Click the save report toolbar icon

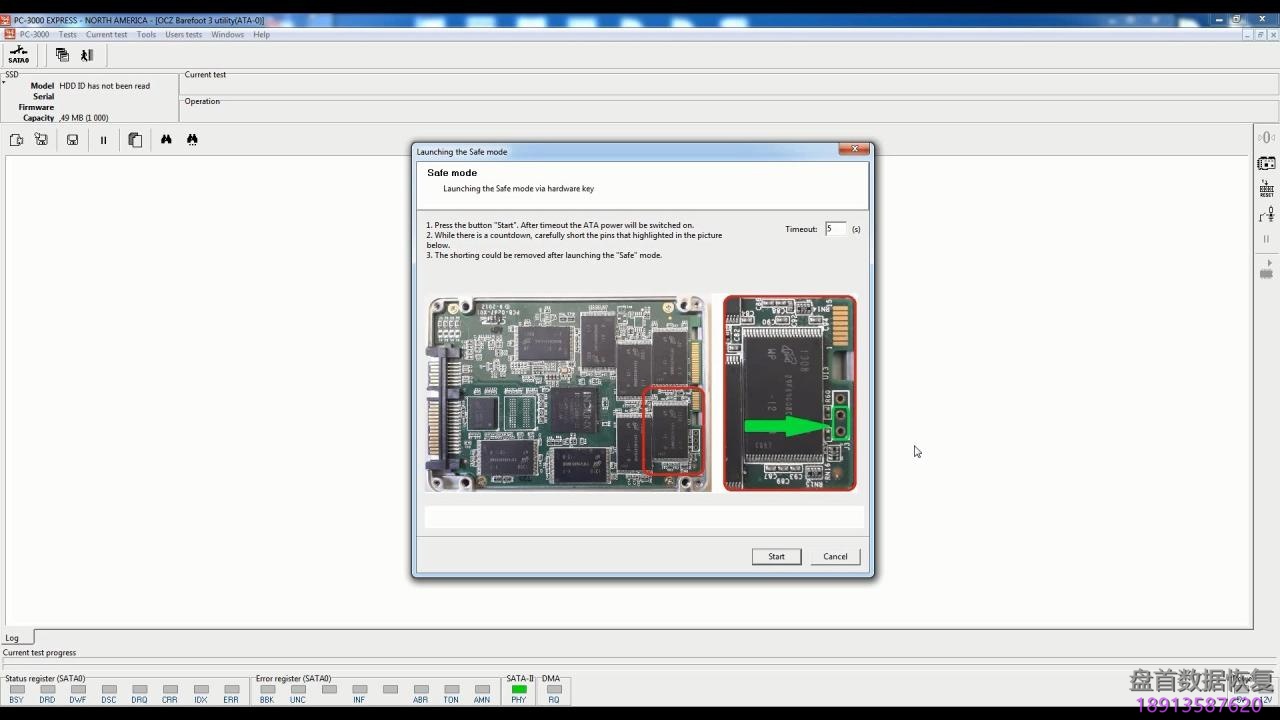coord(72,139)
